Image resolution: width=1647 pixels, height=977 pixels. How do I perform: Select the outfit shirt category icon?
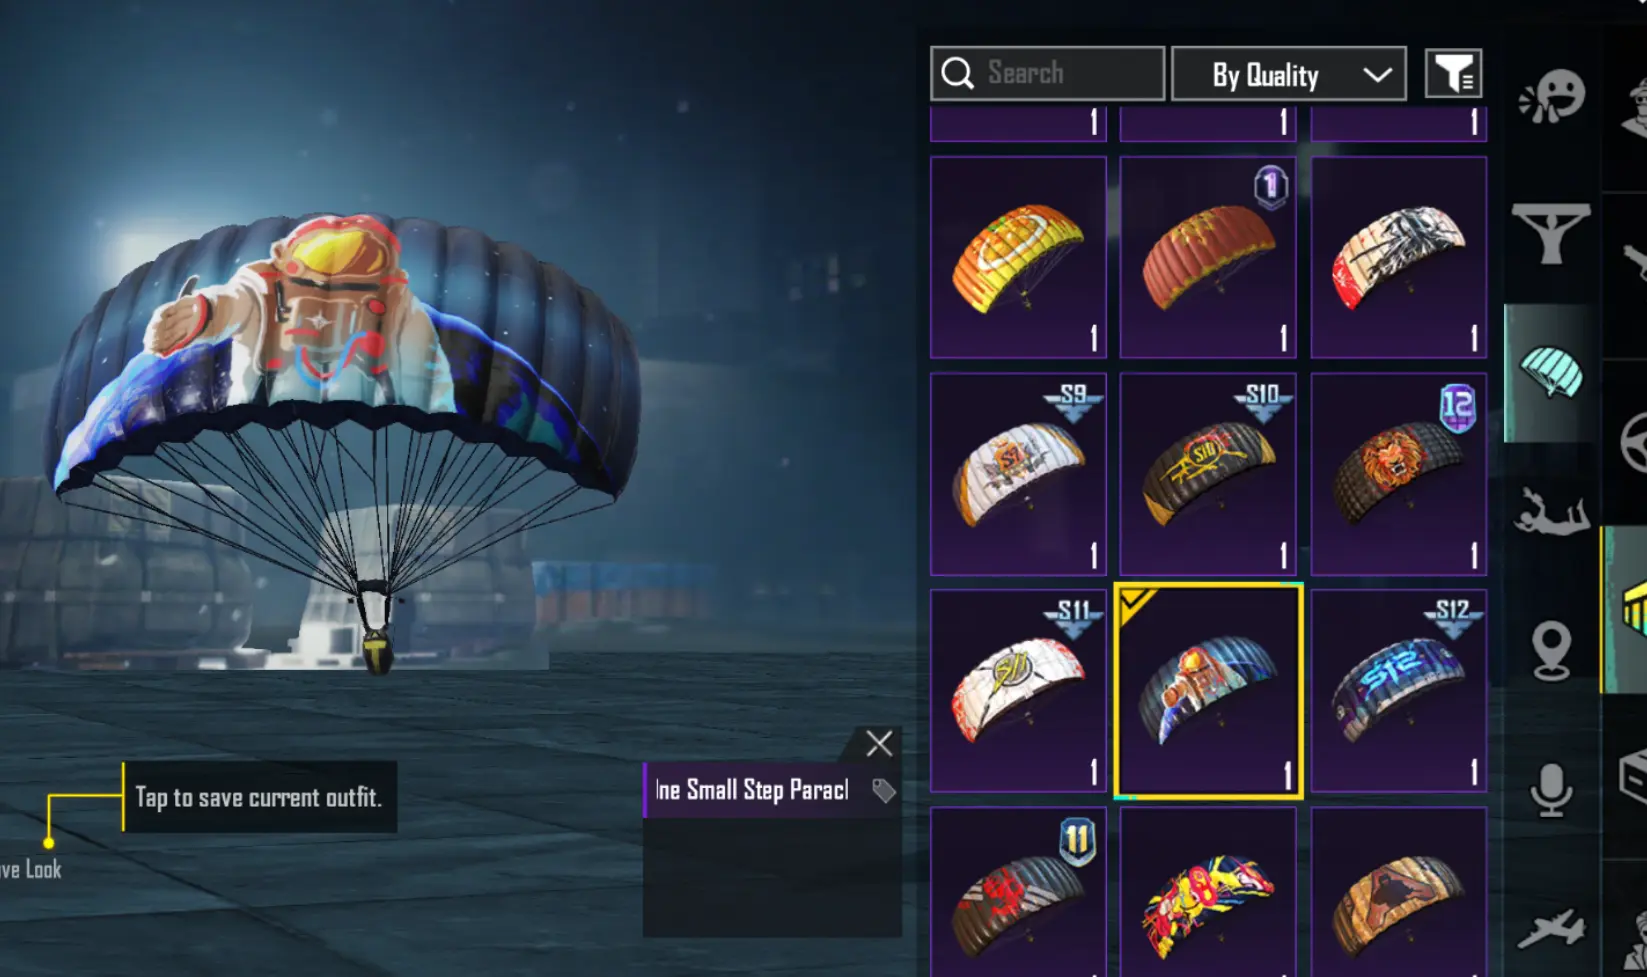pyautogui.click(x=1551, y=233)
